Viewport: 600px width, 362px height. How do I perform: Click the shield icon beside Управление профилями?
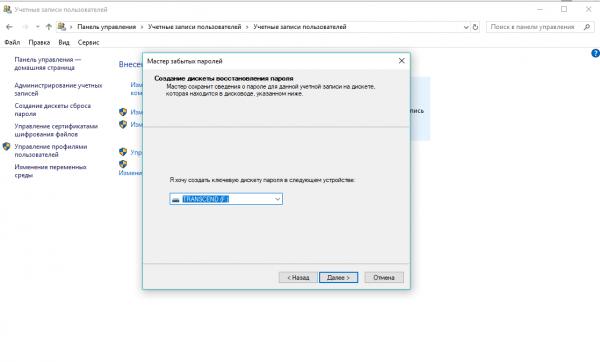[x=7, y=147]
